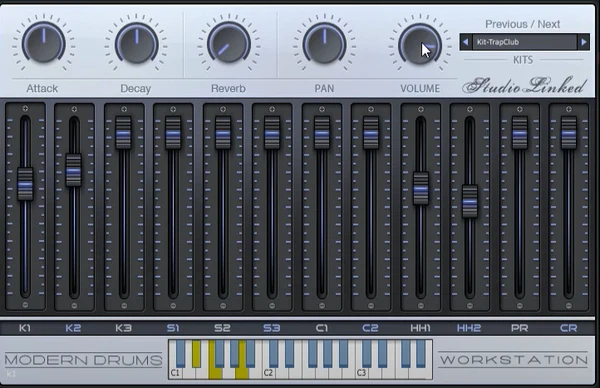Click the PAN knob
Image resolution: width=600 pixels, height=388 pixels.
(x=324, y=43)
